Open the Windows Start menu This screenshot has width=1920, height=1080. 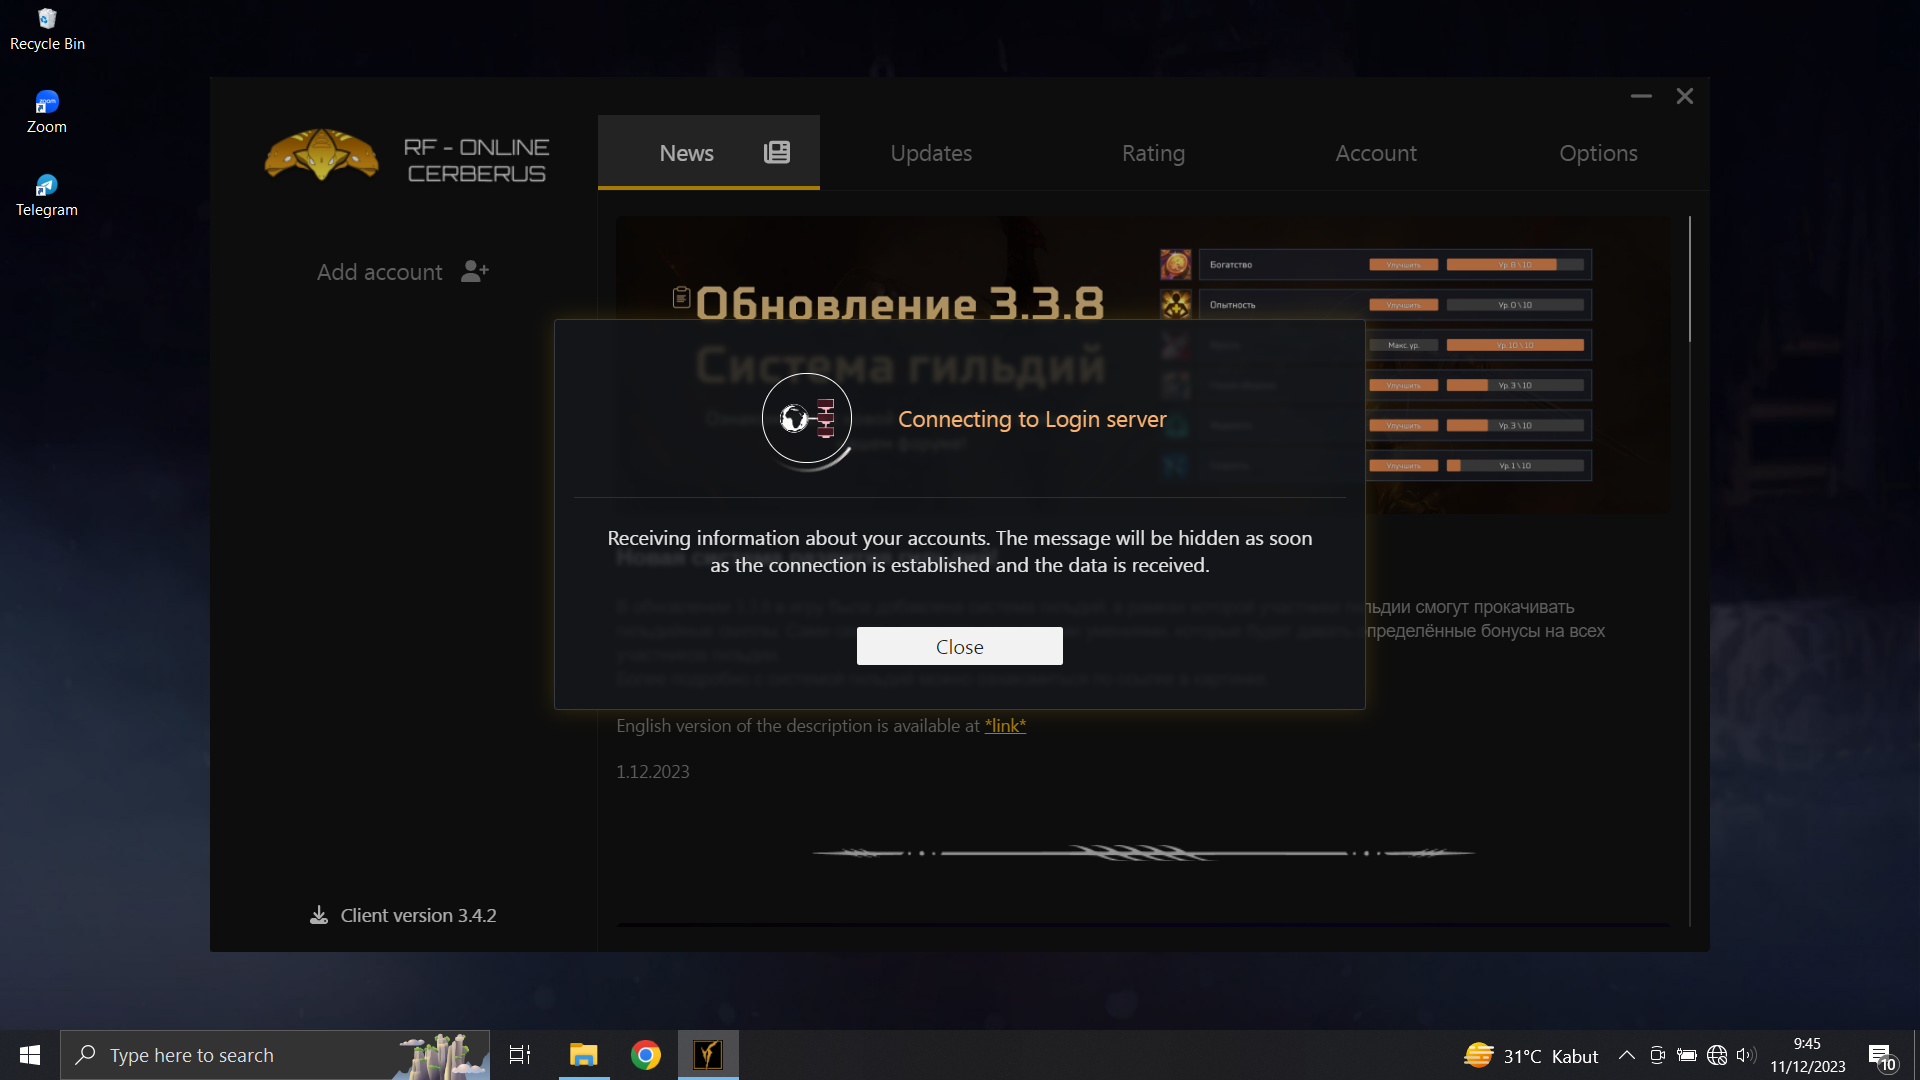pyautogui.click(x=29, y=1055)
